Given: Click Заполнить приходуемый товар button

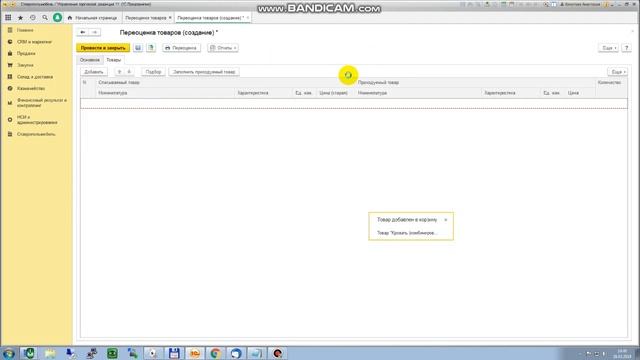Looking at the screenshot, I should click(x=204, y=72).
